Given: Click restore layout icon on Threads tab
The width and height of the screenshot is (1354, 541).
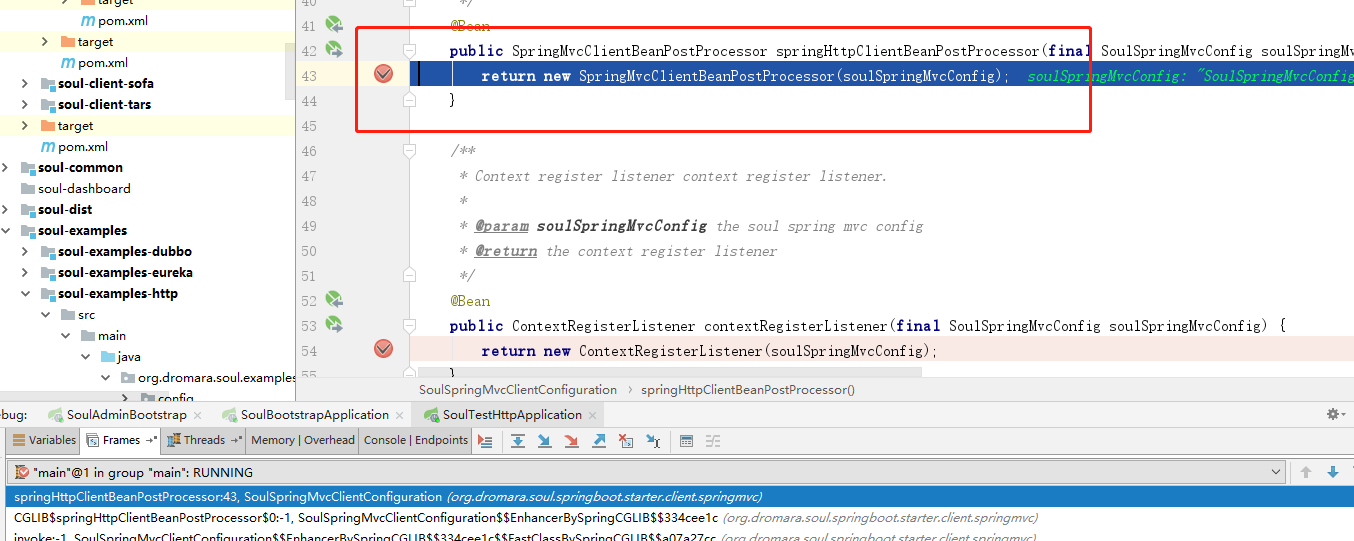Looking at the screenshot, I should coord(236,440).
